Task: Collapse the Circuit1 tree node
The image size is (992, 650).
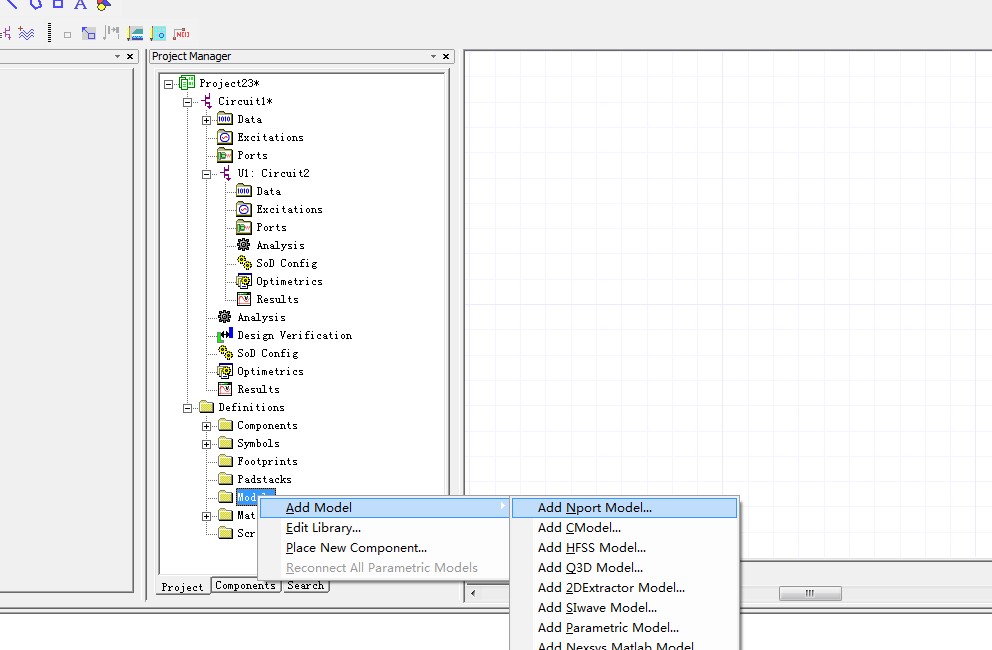Action: pyautogui.click(x=187, y=102)
